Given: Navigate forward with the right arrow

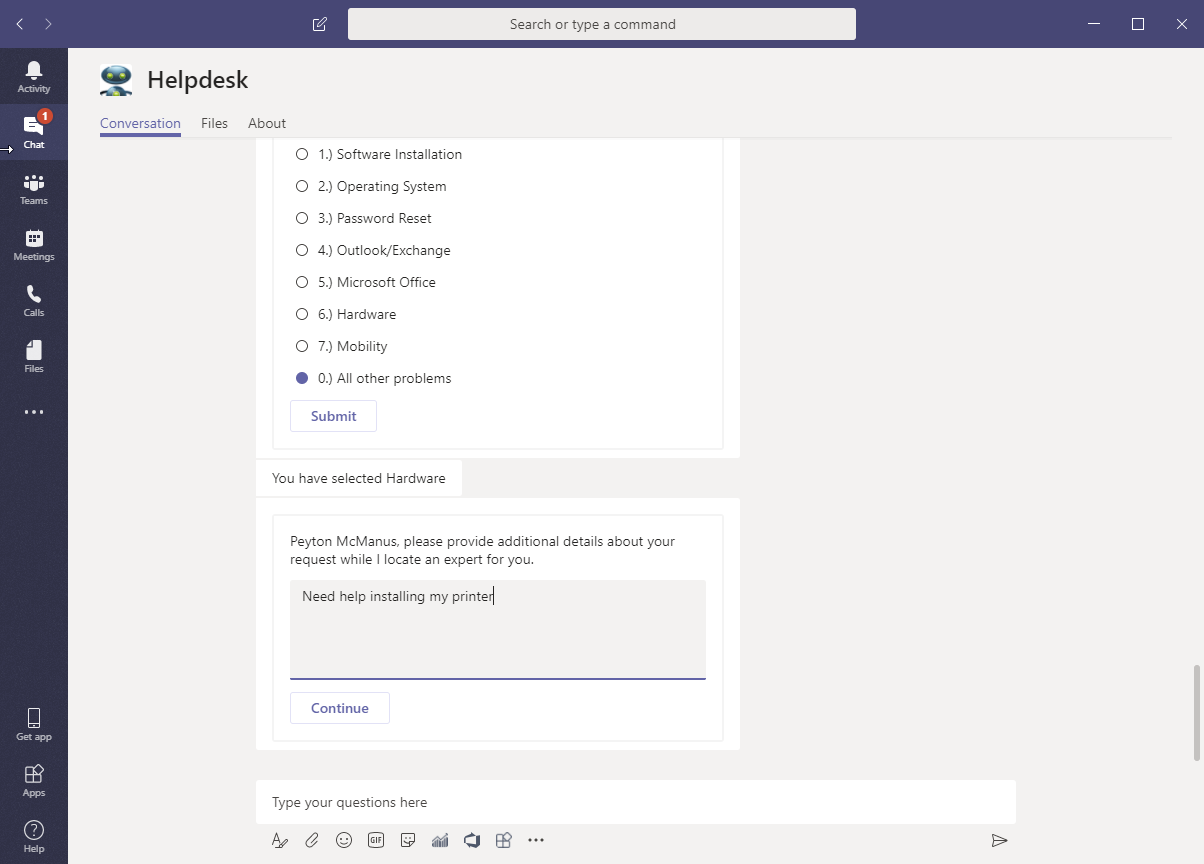Looking at the screenshot, I should click(x=48, y=24).
